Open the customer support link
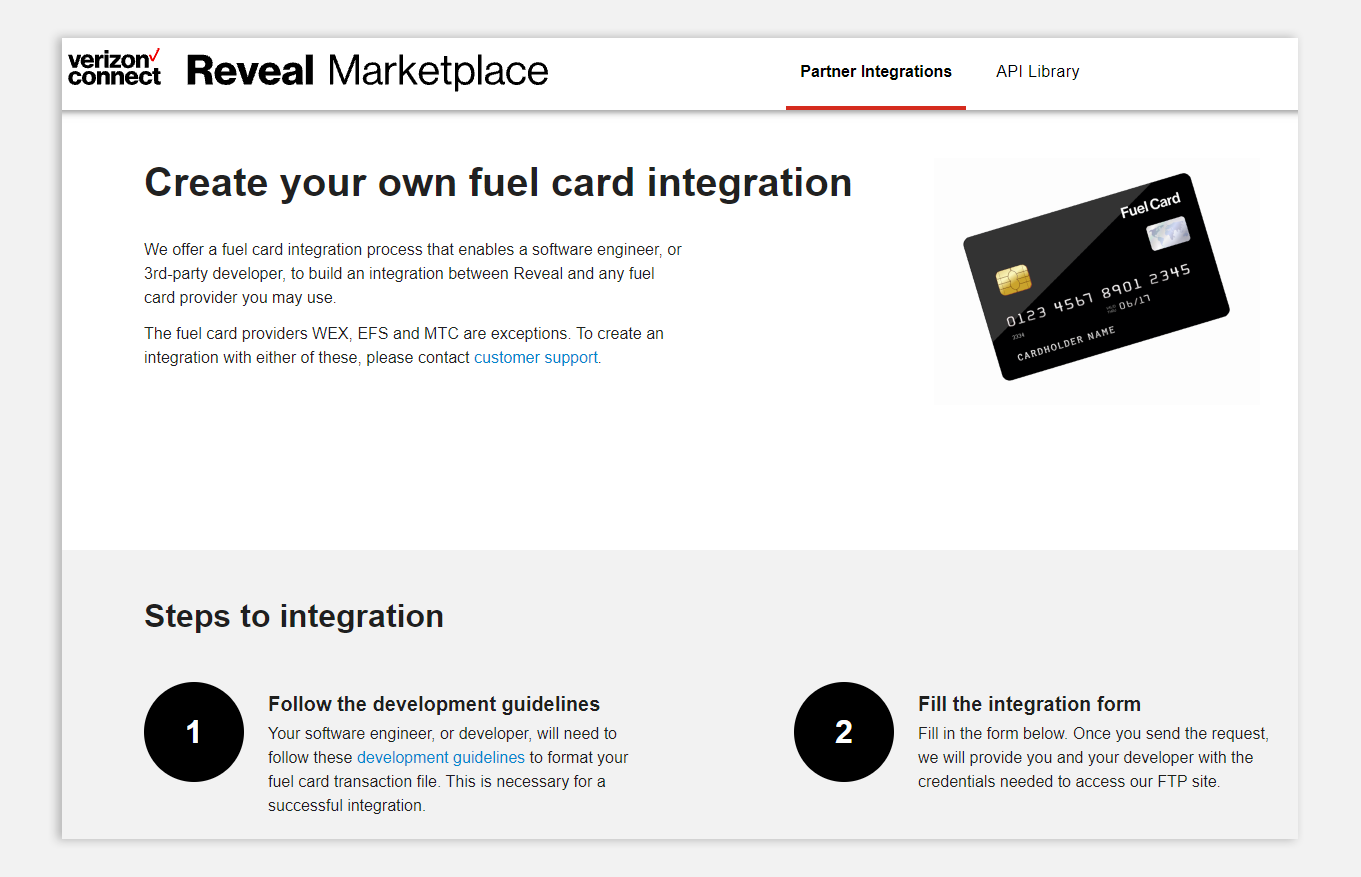 coord(536,357)
